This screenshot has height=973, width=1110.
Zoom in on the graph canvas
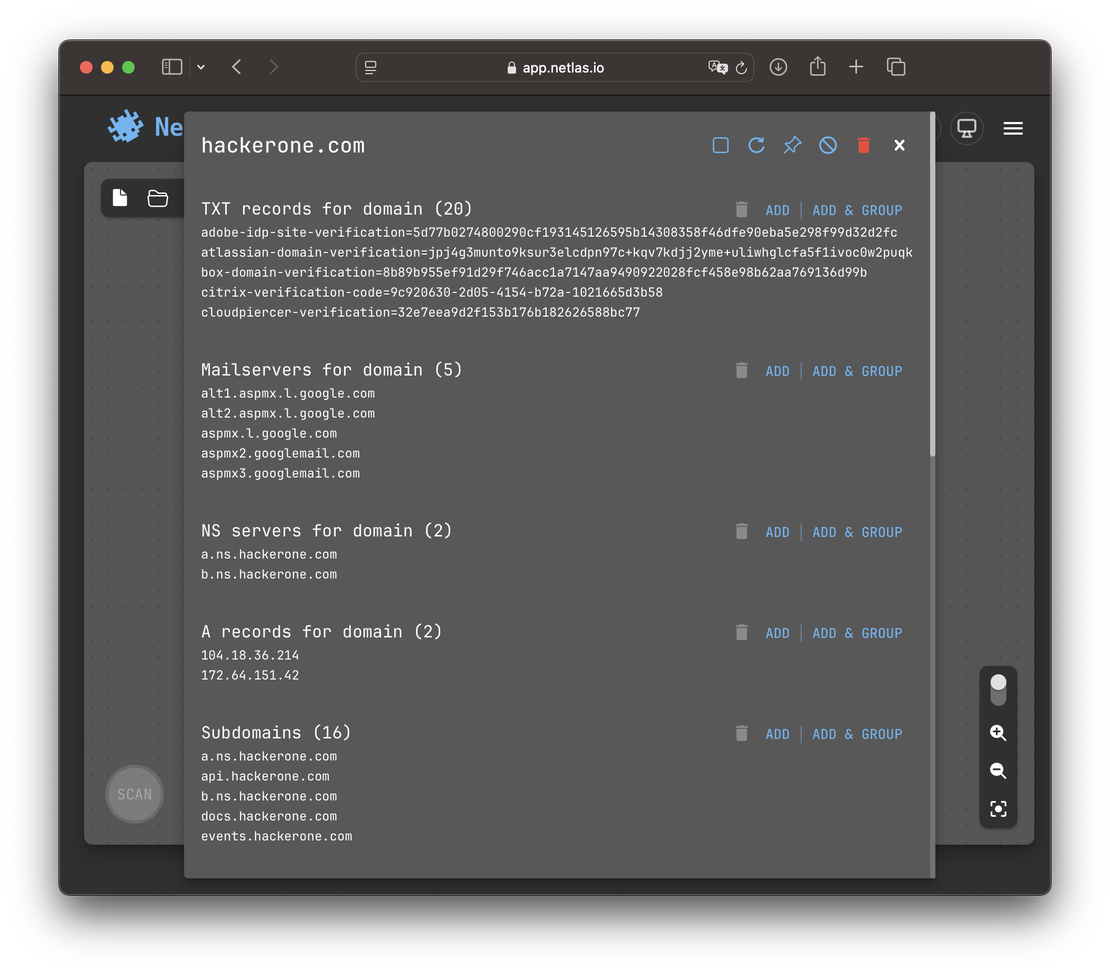click(x=997, y=733)
